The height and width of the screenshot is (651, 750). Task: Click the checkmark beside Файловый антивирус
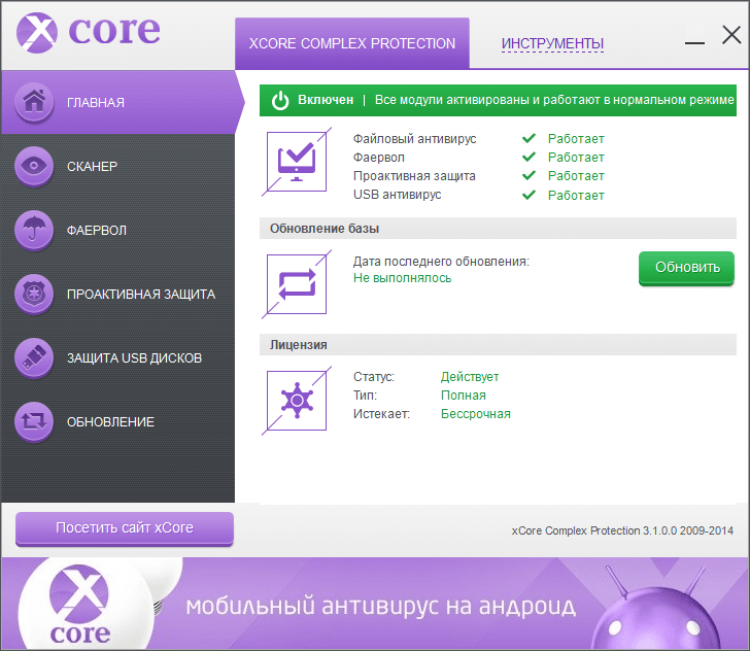pyautogui.click(x=529, y=139)
